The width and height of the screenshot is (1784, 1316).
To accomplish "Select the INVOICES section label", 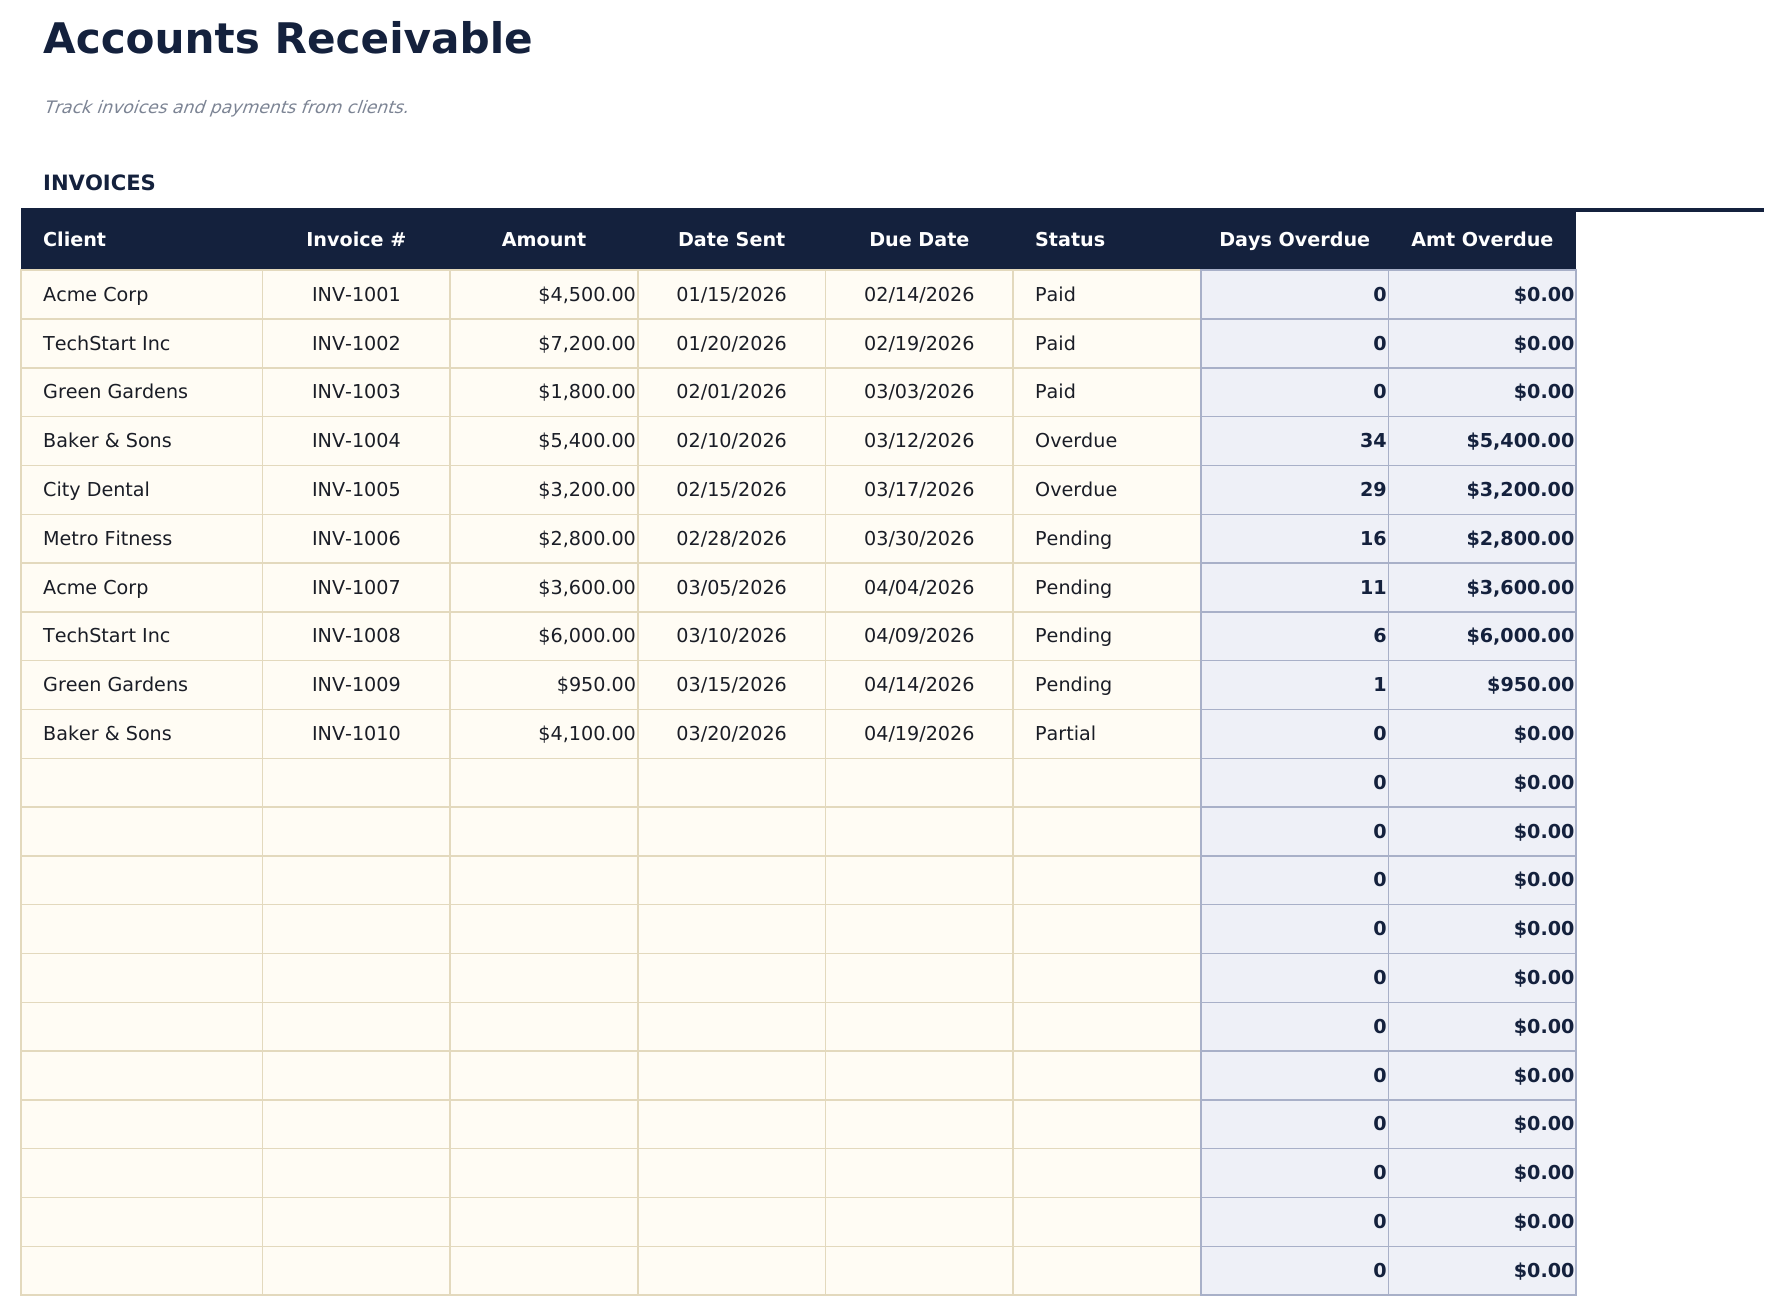I will click(x=99, y=183).
